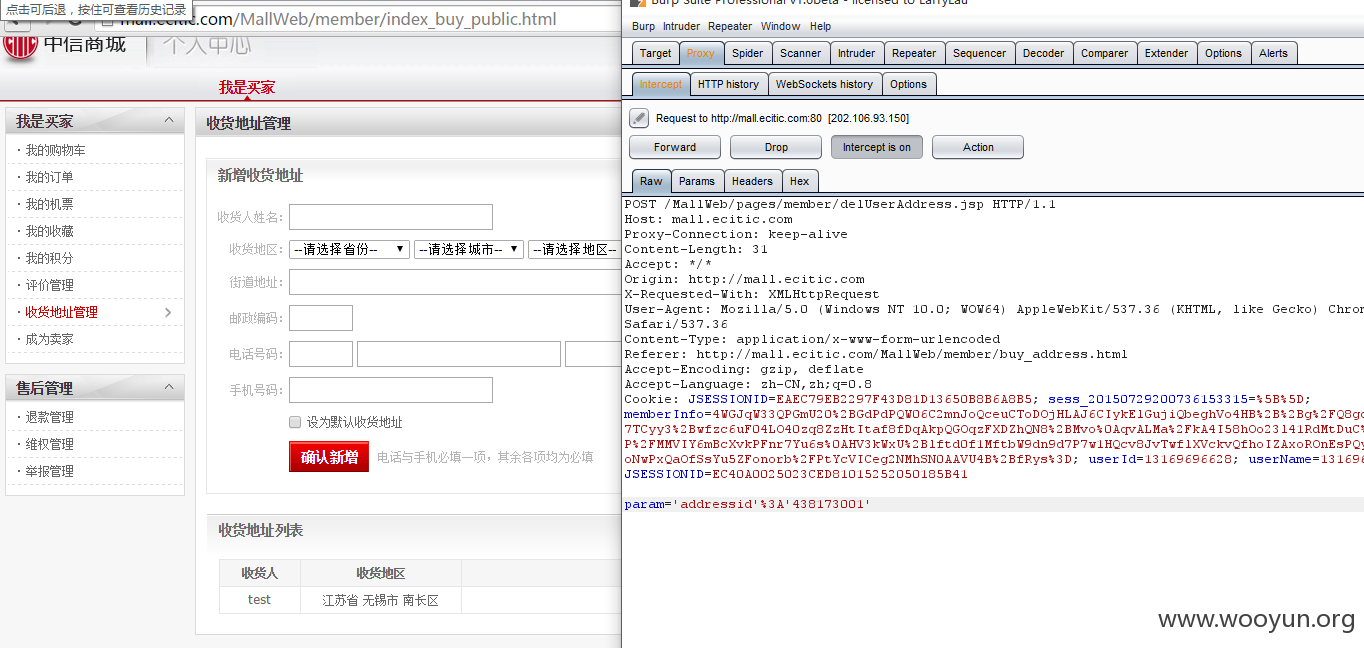1364x648 pixels.
Task: Open the 请选择城市 city dropdown
Action: (x=469, y=249)
